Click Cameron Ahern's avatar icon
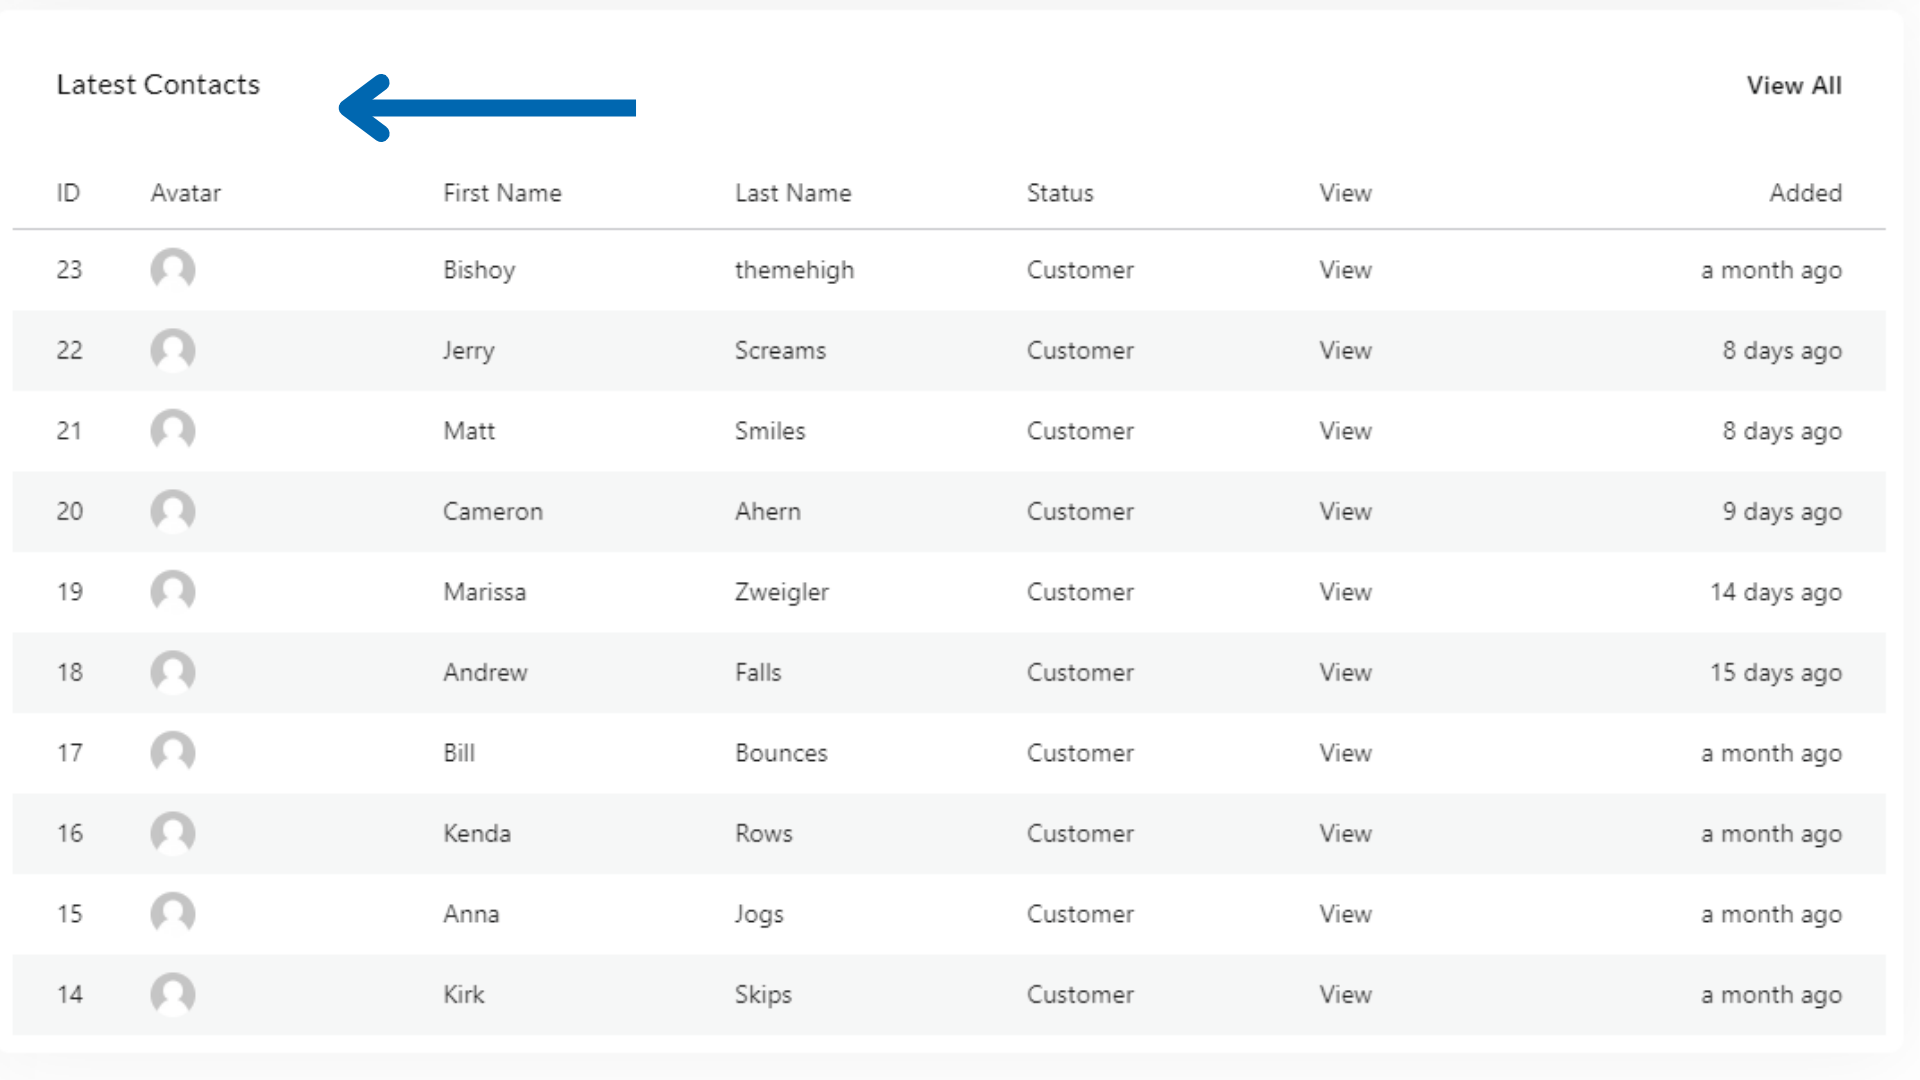Image resolution: width=1920 pixels, height=1080 pixels. pos(173,511)
